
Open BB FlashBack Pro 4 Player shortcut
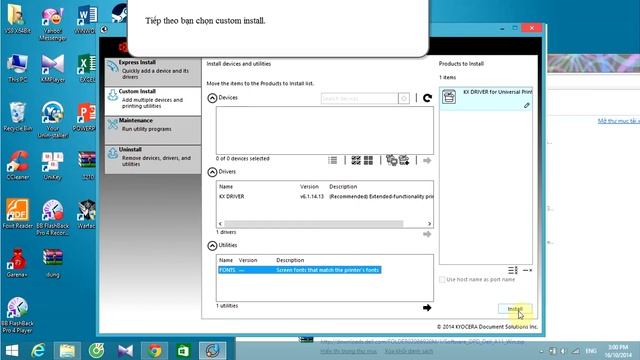17,315
